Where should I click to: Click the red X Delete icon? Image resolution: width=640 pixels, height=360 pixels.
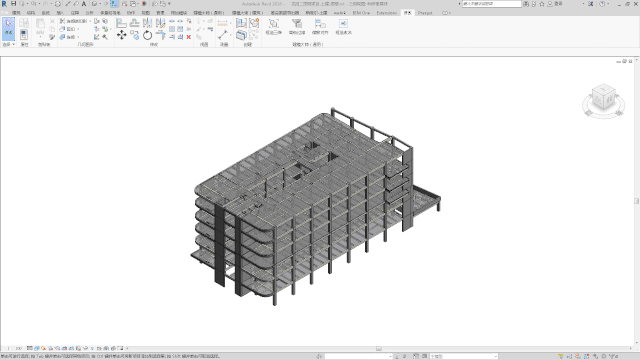tap(189, 37)
